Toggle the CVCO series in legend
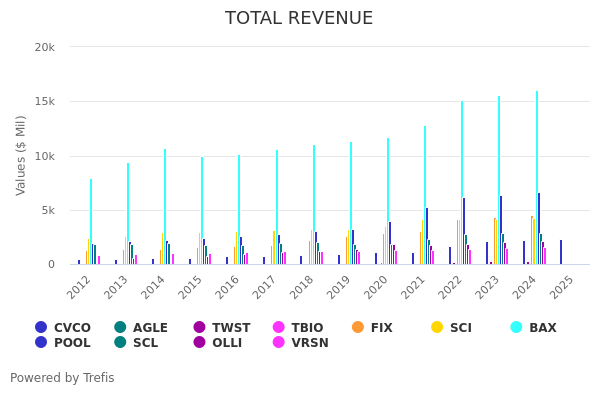600x400 pixels. [62, 328]
